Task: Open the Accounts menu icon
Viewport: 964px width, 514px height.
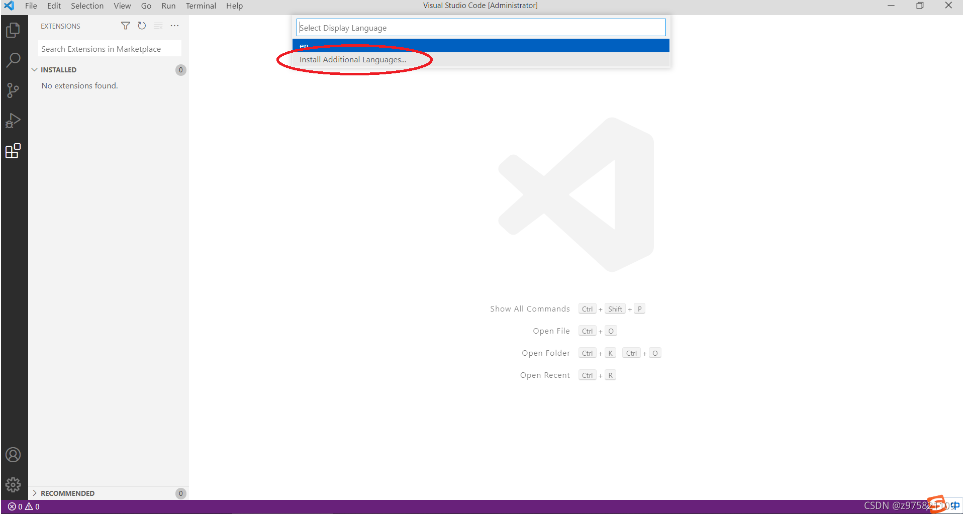Action: tap(13, 455)
